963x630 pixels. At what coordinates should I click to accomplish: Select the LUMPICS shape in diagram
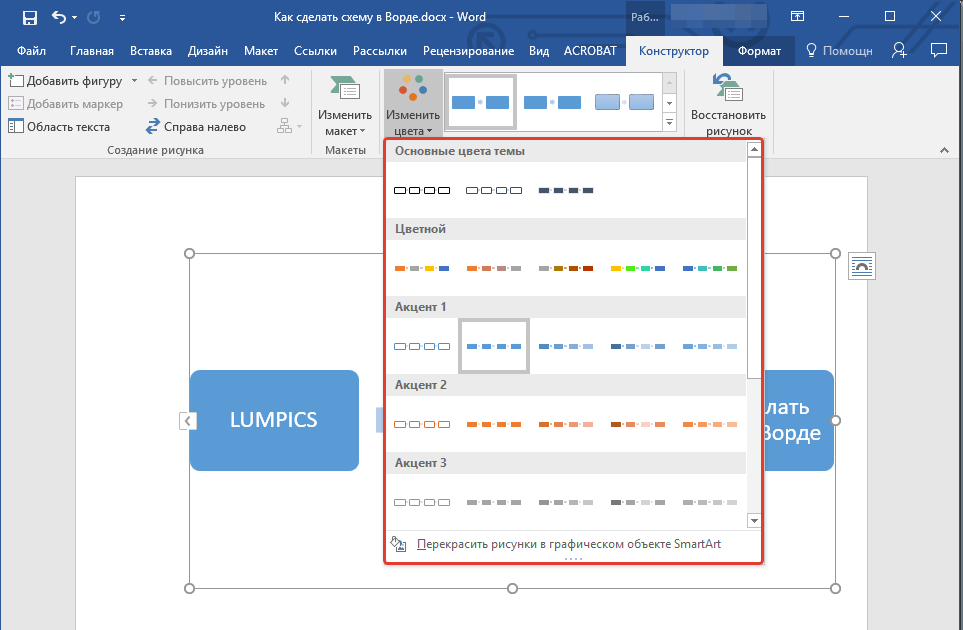(274, 420)
